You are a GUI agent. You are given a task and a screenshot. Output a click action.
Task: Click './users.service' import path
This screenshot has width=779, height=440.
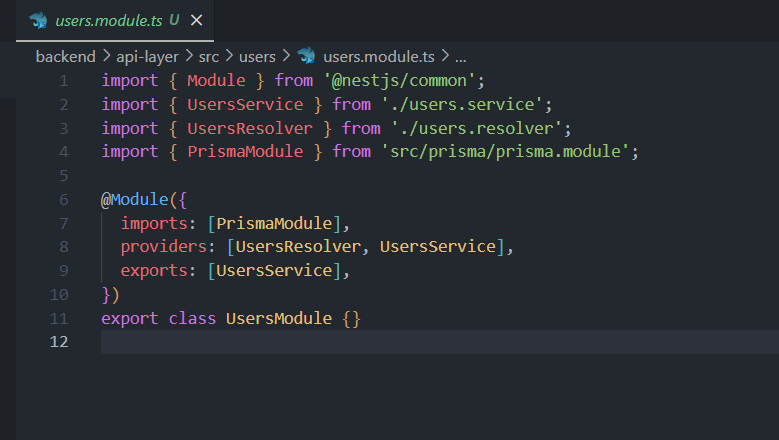(462, 104)
